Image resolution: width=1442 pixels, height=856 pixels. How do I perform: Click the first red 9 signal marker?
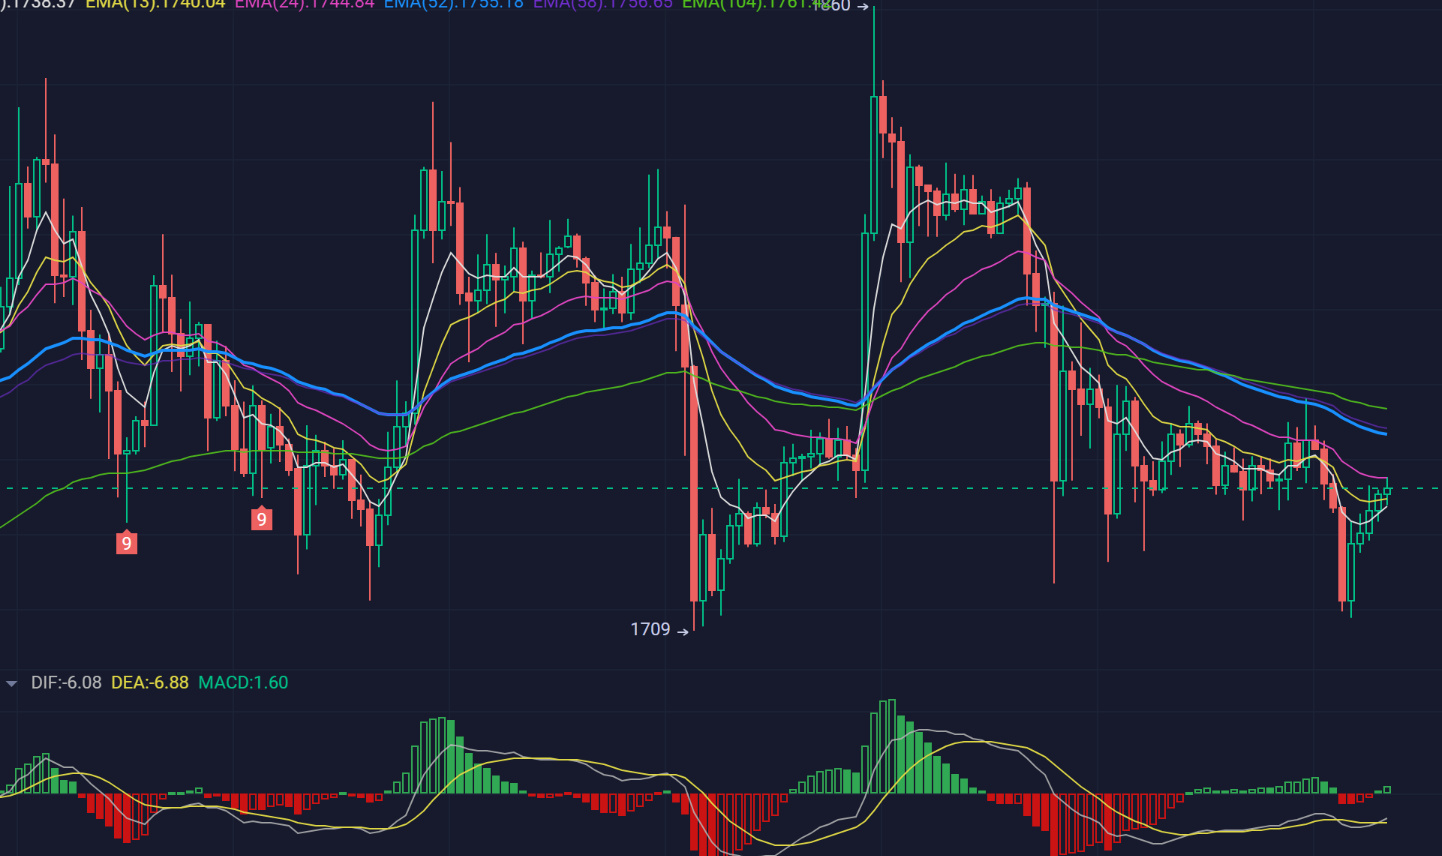pos(126,543)
